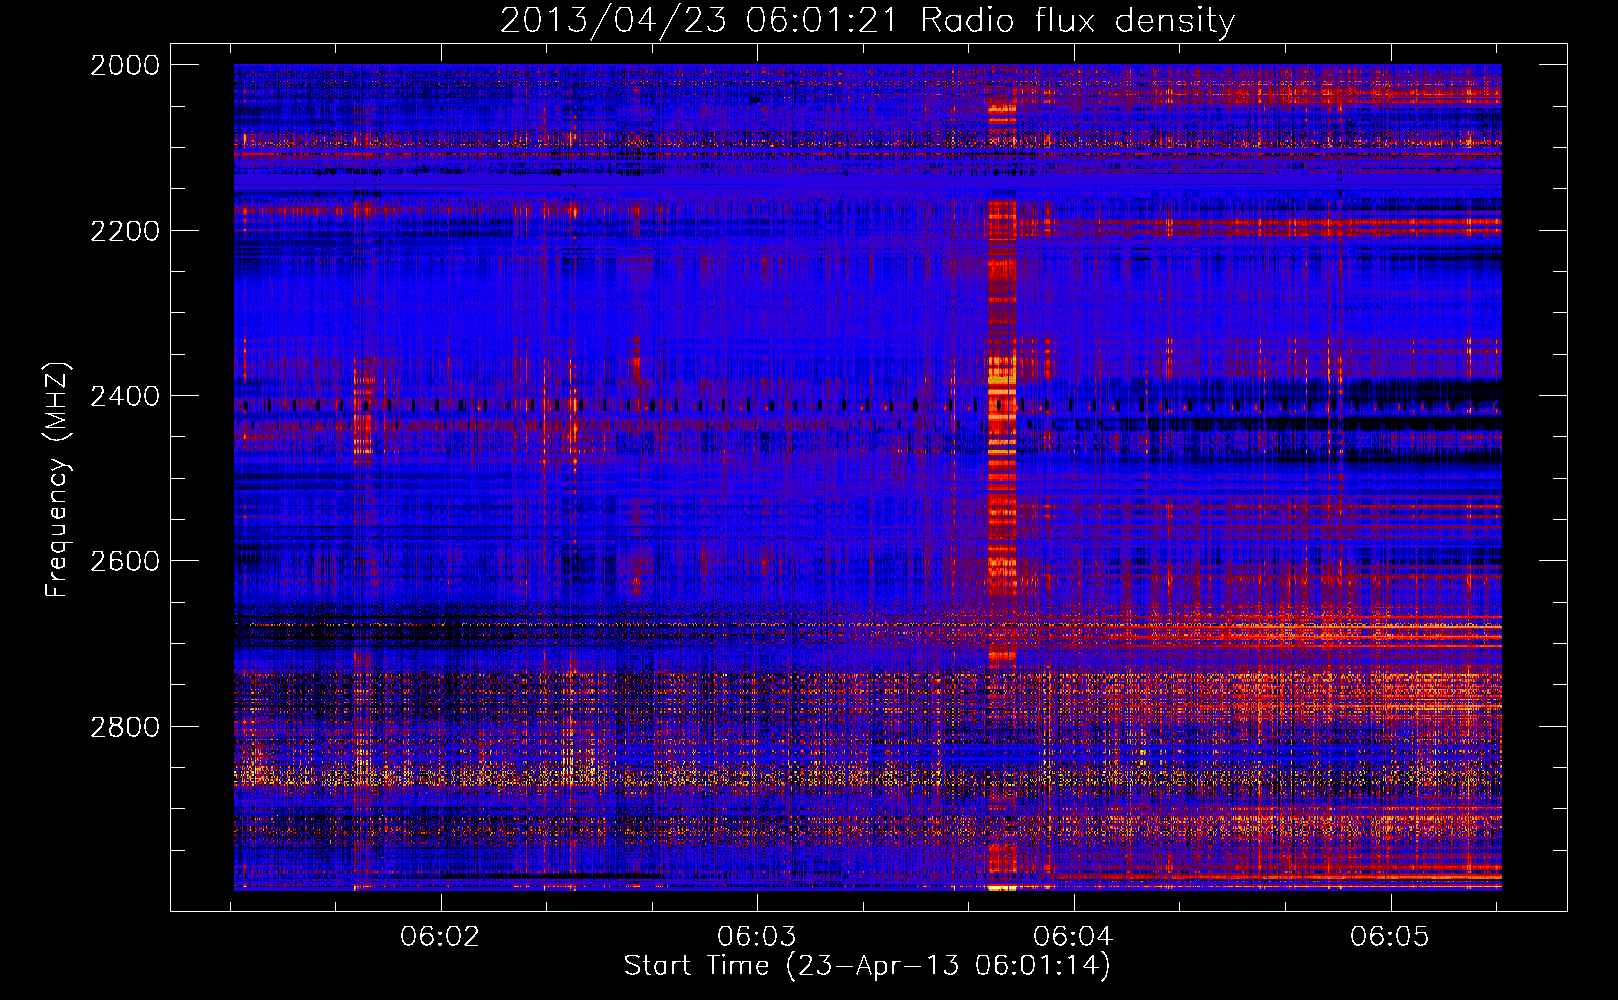1618x1000 pixels.
Task: Click the plot title "Radio flux density"
Action: tap(1077, 21)
